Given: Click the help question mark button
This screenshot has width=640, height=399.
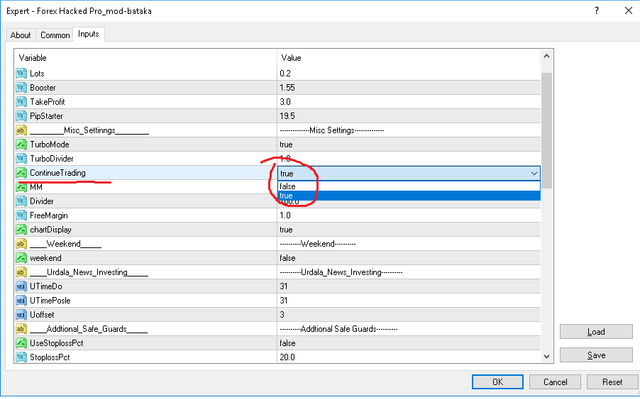Looking at the screenshot, I should [x=597, y=11].
